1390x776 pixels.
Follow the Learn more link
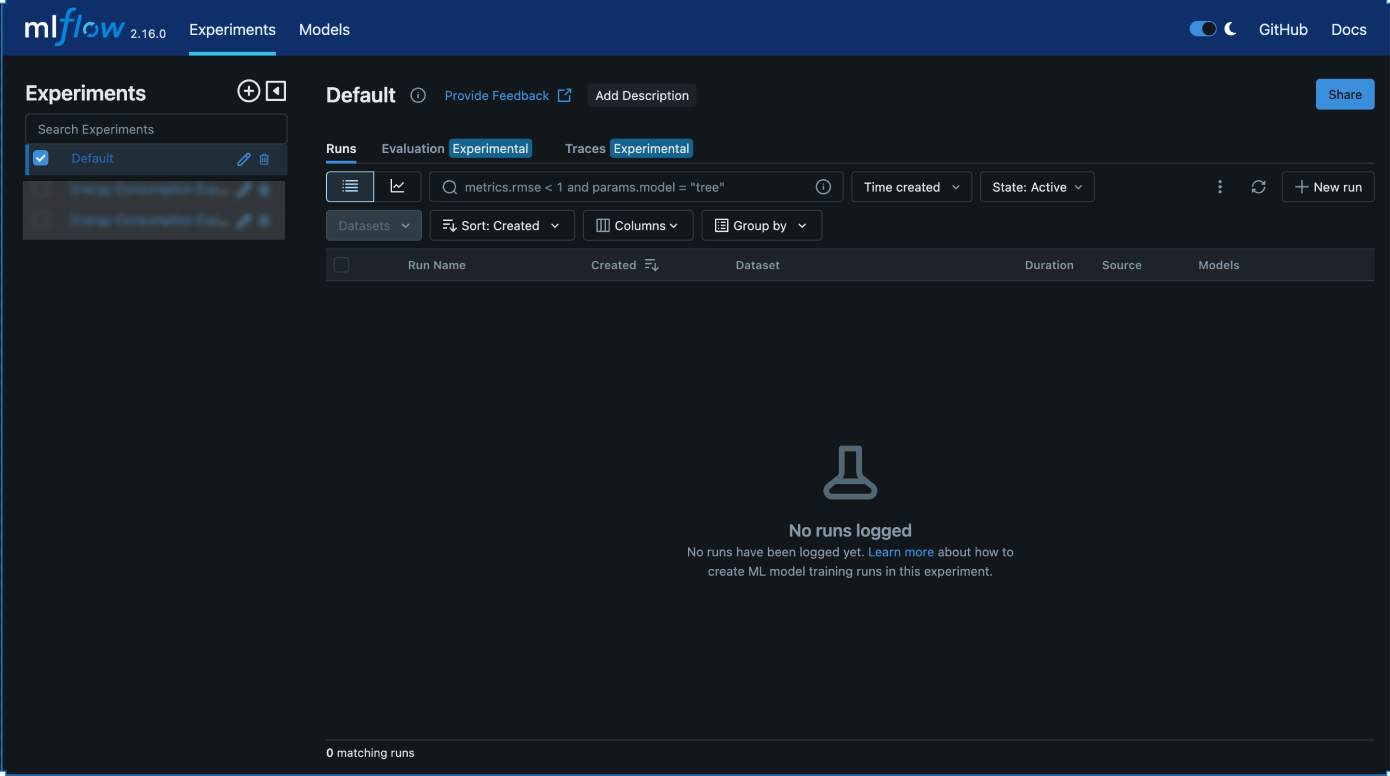coord(900,552)
